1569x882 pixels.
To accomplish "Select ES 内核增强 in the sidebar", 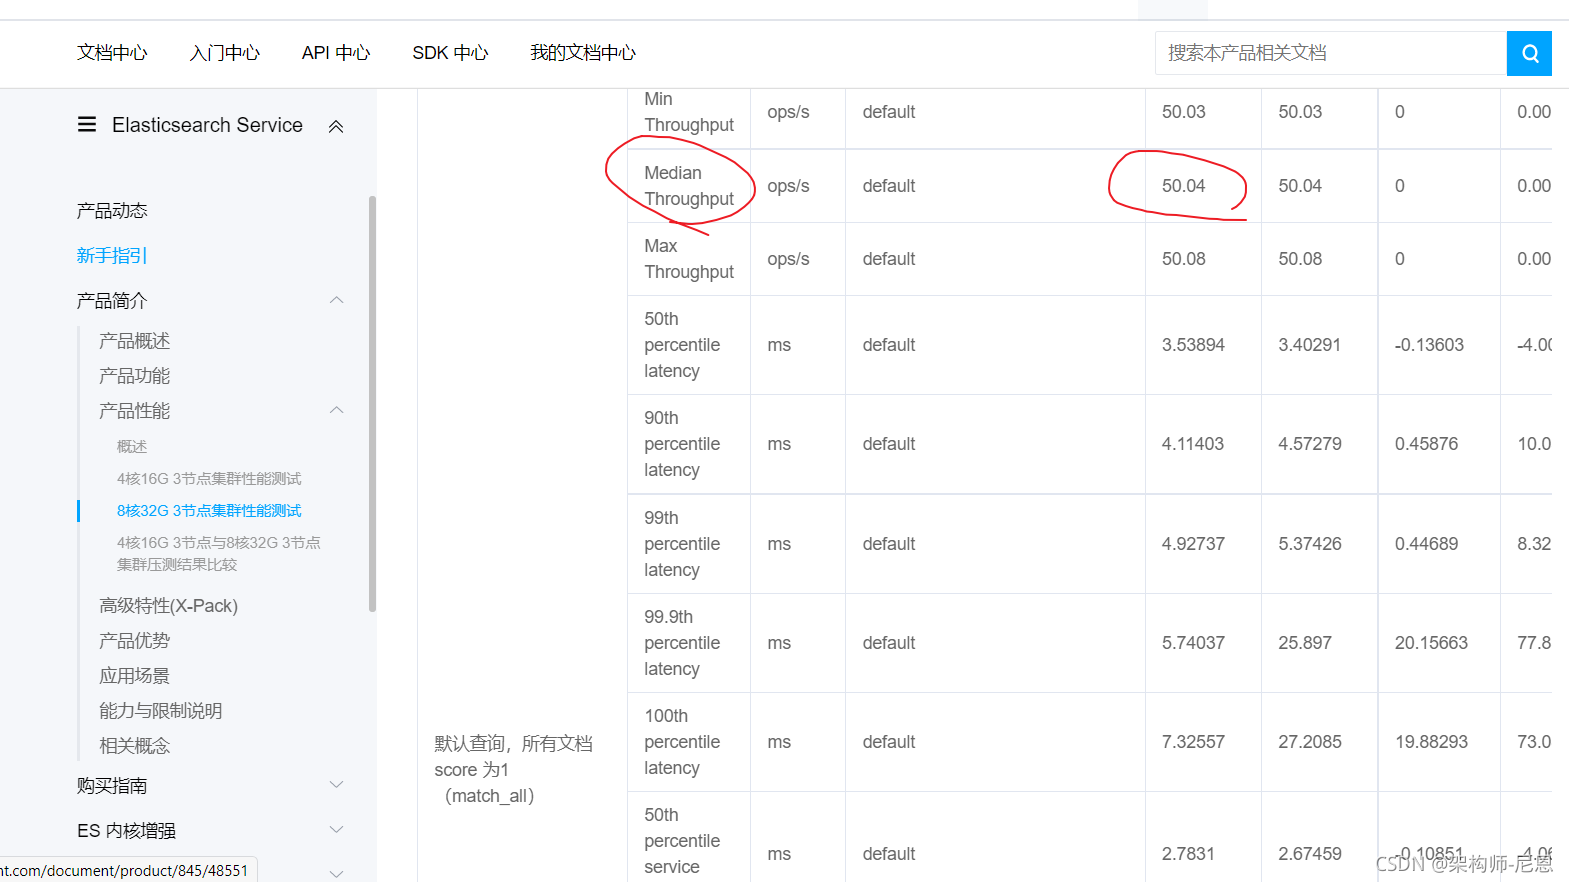I will click(126, 831).
